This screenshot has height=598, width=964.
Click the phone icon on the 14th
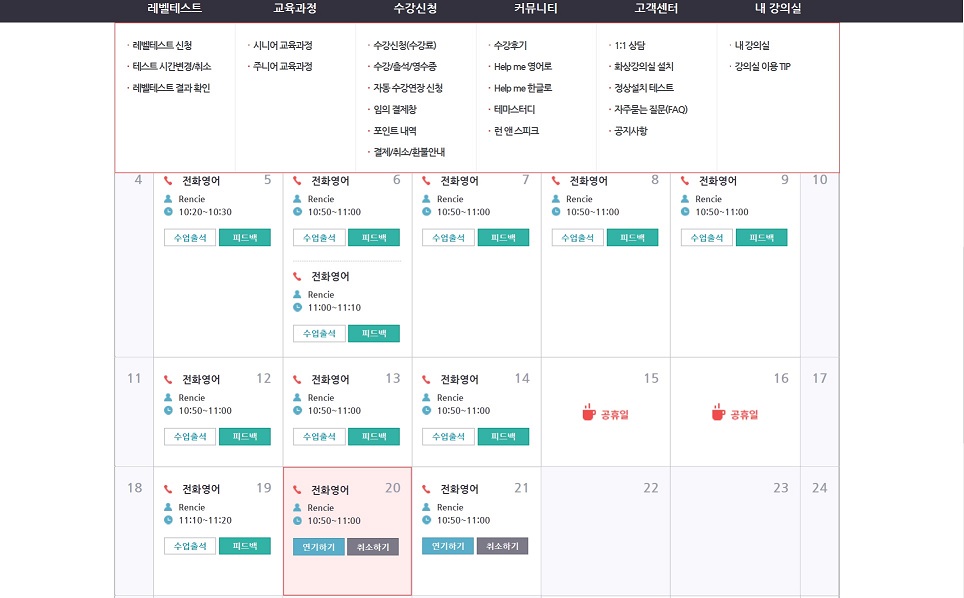point(427,380)
